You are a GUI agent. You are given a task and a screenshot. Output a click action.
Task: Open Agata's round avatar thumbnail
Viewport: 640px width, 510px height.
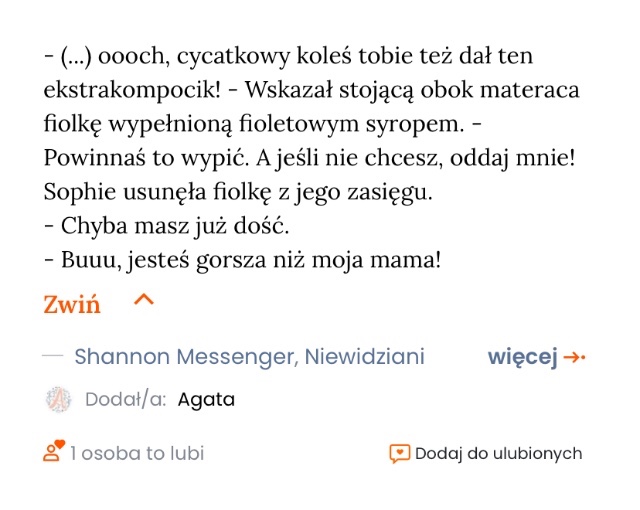point(59,400)
